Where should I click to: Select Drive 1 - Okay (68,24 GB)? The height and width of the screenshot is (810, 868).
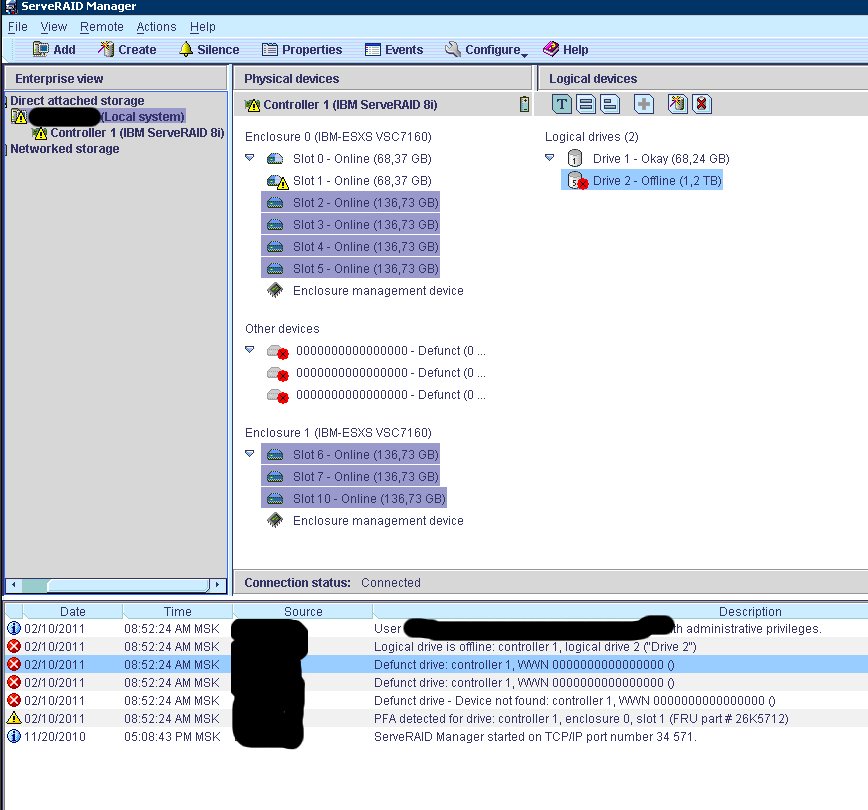click(x=661, y=159)
